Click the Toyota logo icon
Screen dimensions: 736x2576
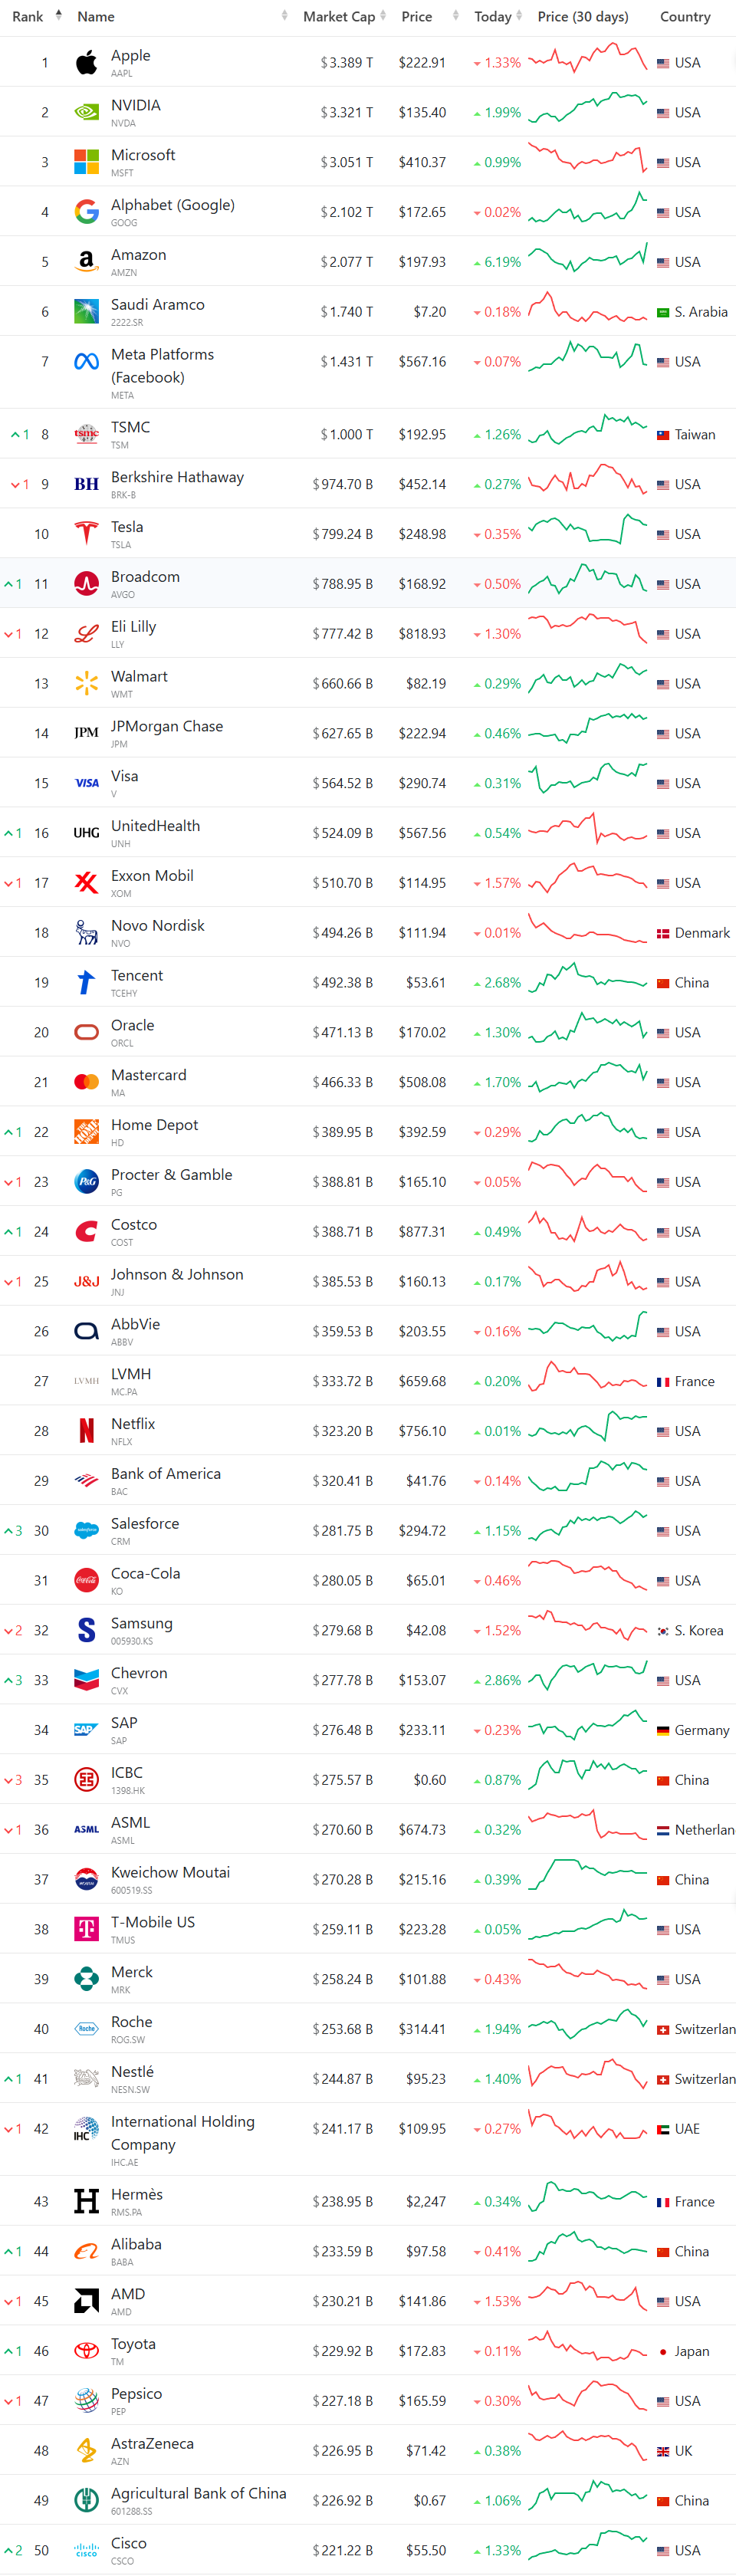pyautogui.click(x=87, y=2351)
